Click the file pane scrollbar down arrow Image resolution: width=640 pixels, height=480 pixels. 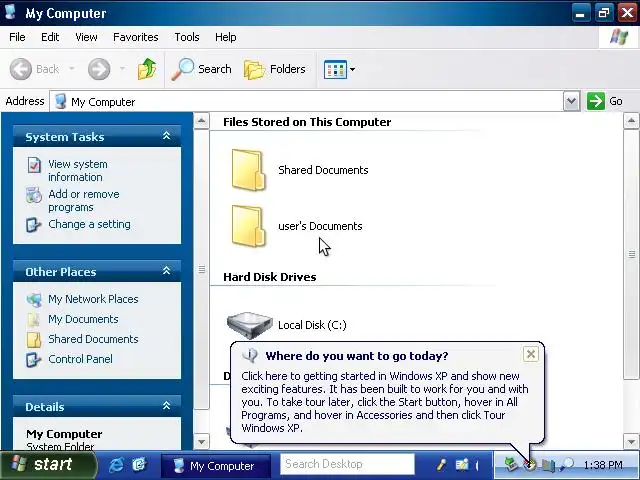(631, 442)
